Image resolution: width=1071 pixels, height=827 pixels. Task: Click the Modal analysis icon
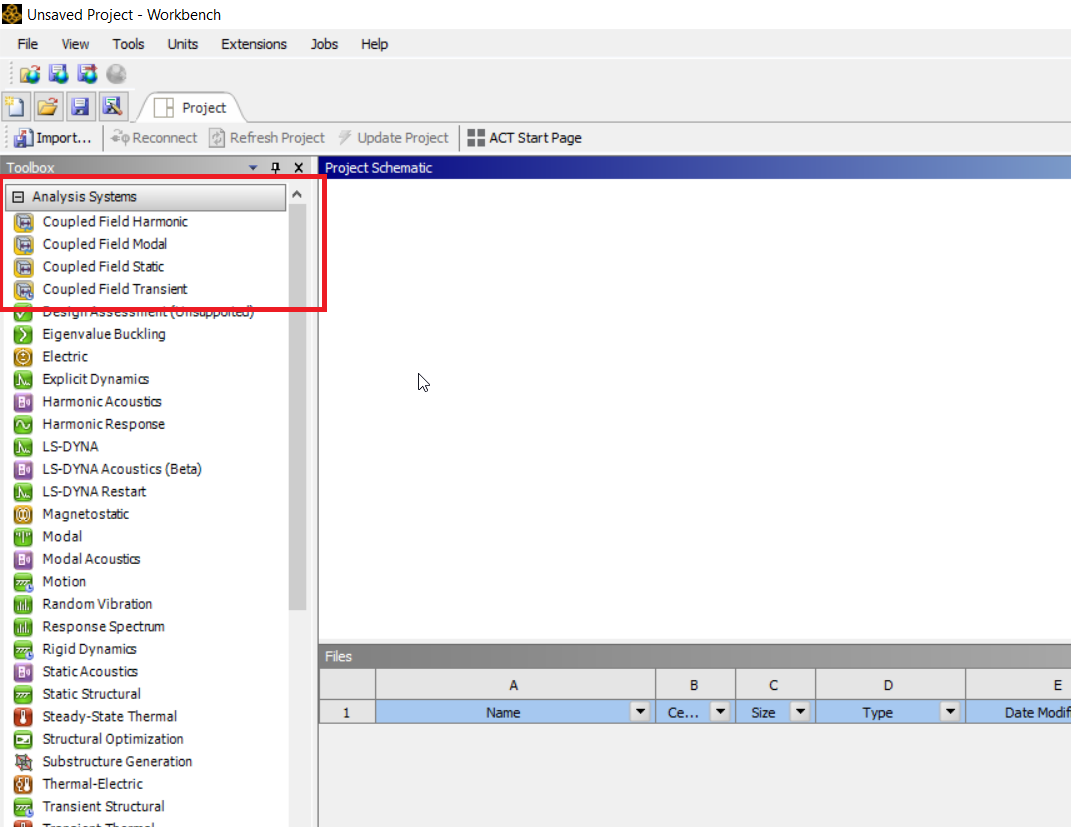(x=23, y=537)
